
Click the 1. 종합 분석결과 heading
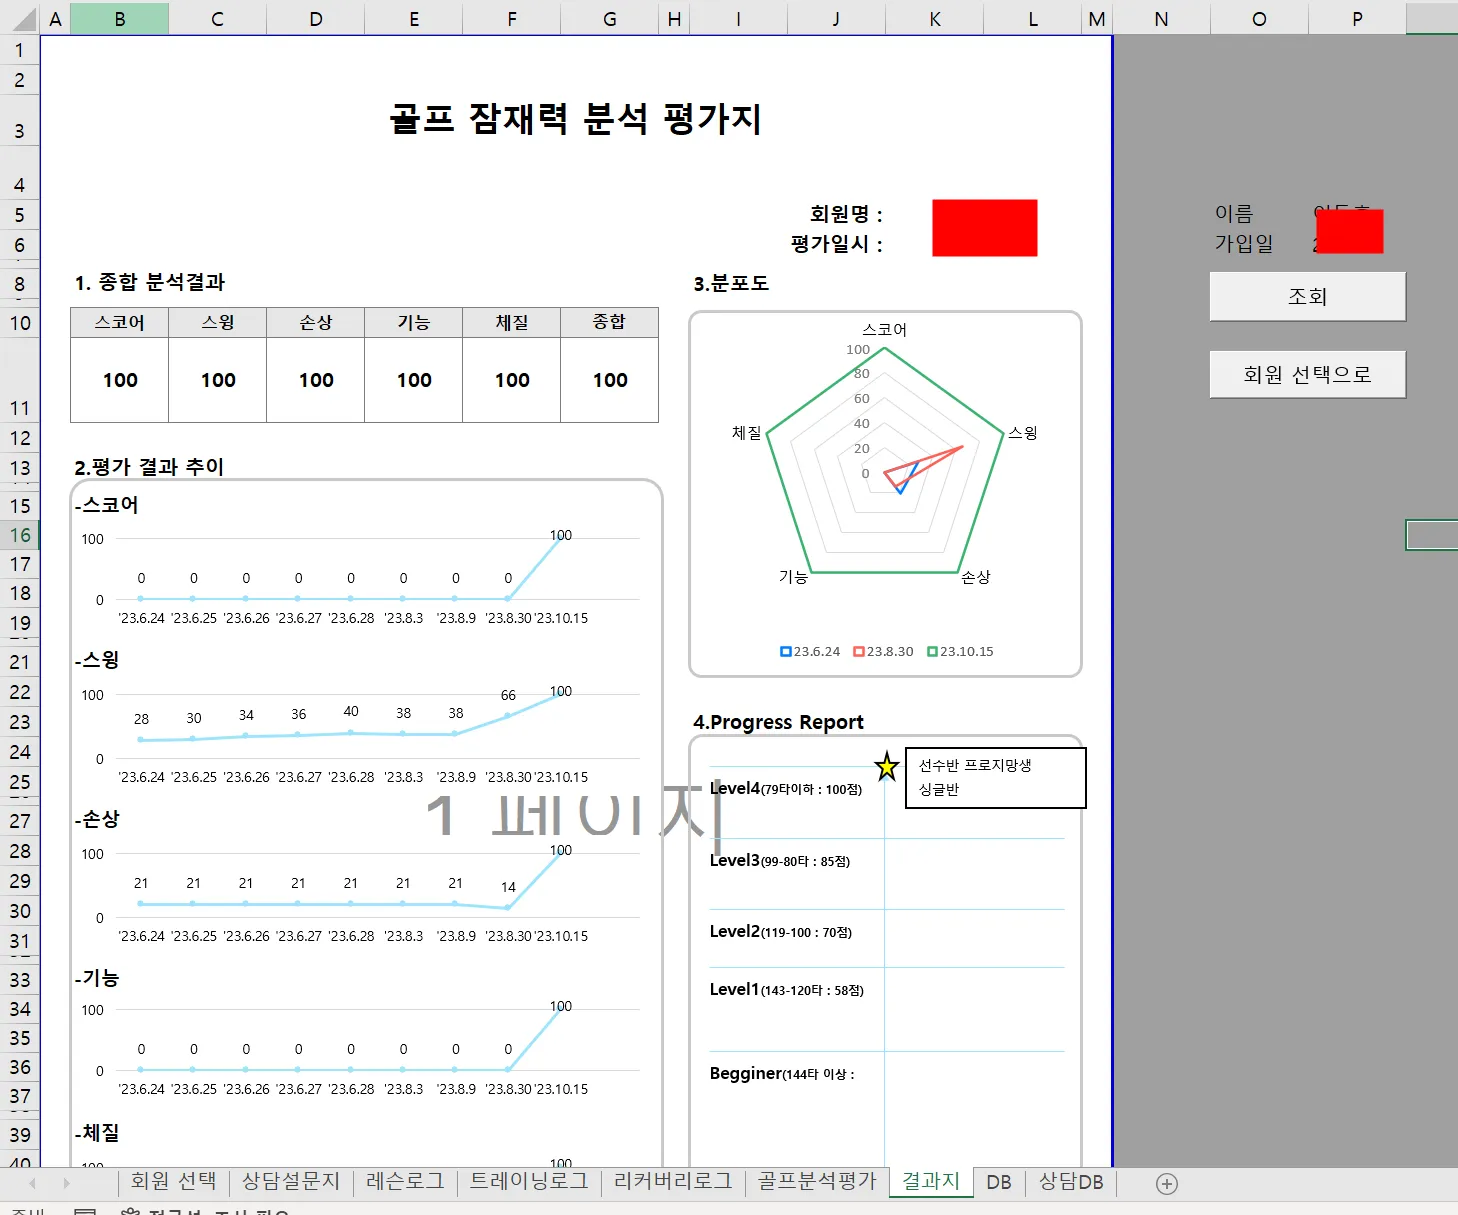pyautogui.click(x=150, y=282)
